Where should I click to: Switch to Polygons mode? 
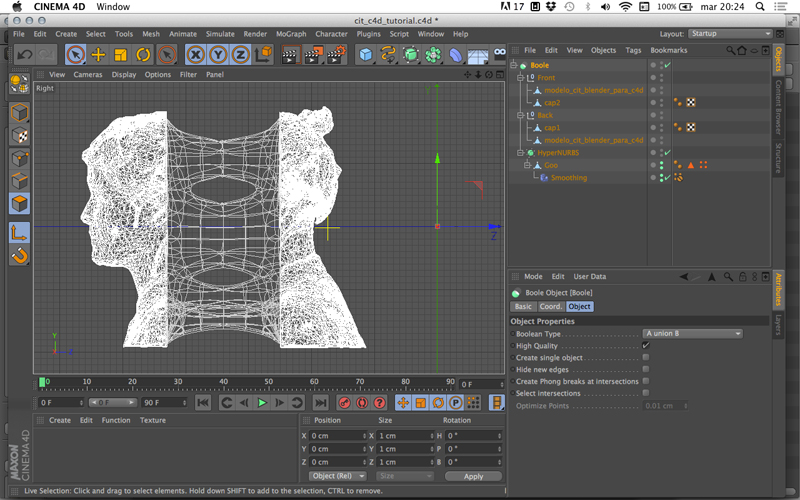click(x=19, y=204)
